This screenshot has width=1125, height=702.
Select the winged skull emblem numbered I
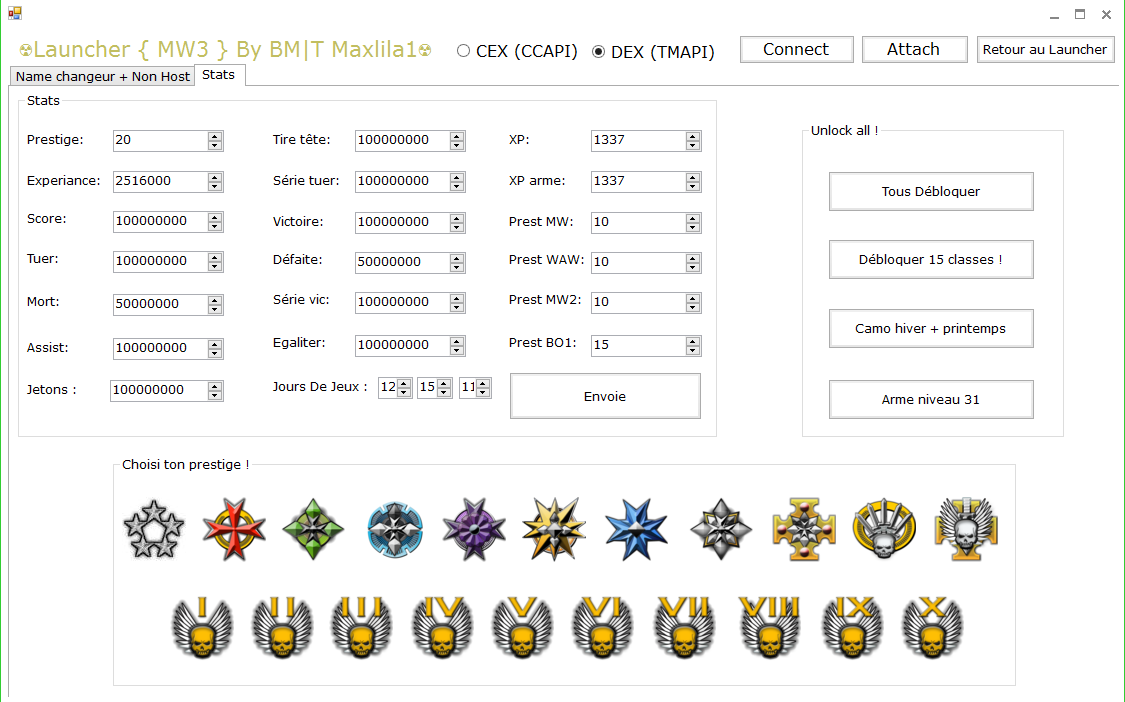(x=202, y=627)
